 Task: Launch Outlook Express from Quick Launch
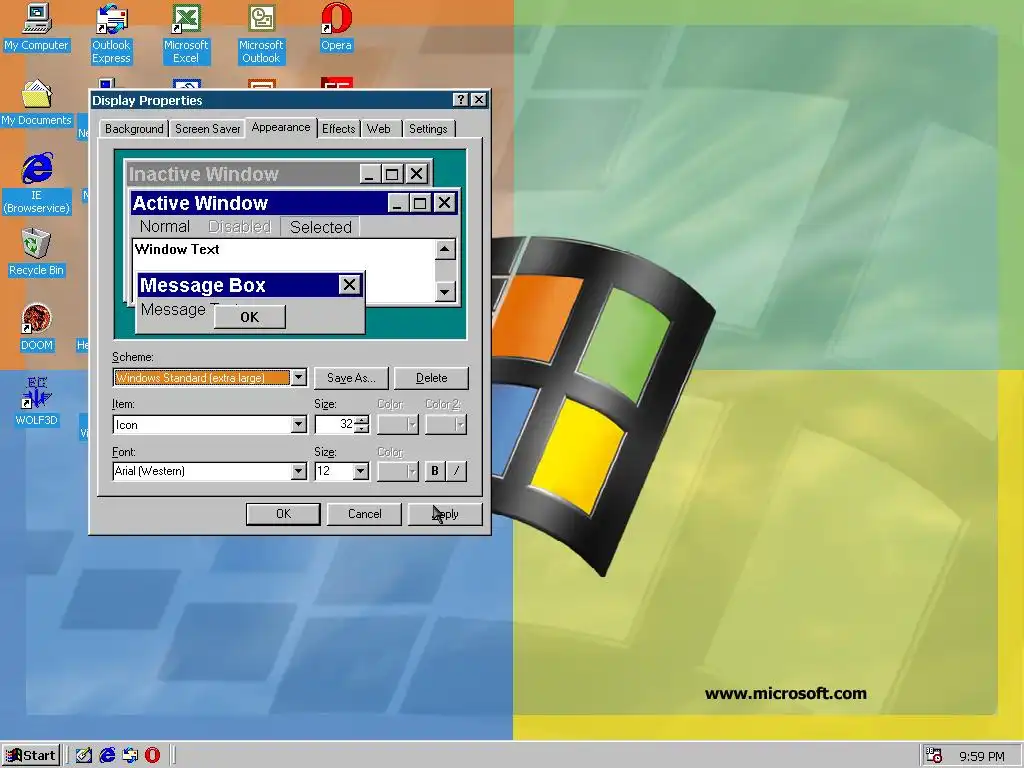(x=130, y=756)
